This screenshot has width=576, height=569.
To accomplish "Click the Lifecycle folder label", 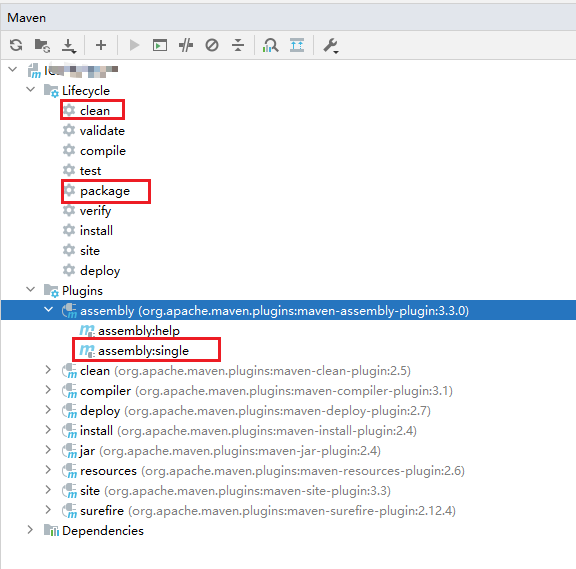I will pyautogui.click(x=86, y=90).
